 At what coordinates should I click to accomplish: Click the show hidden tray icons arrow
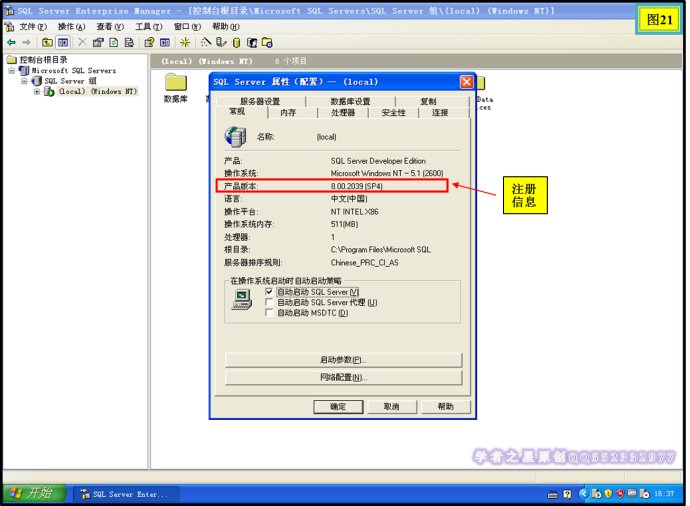pos(584,494)
